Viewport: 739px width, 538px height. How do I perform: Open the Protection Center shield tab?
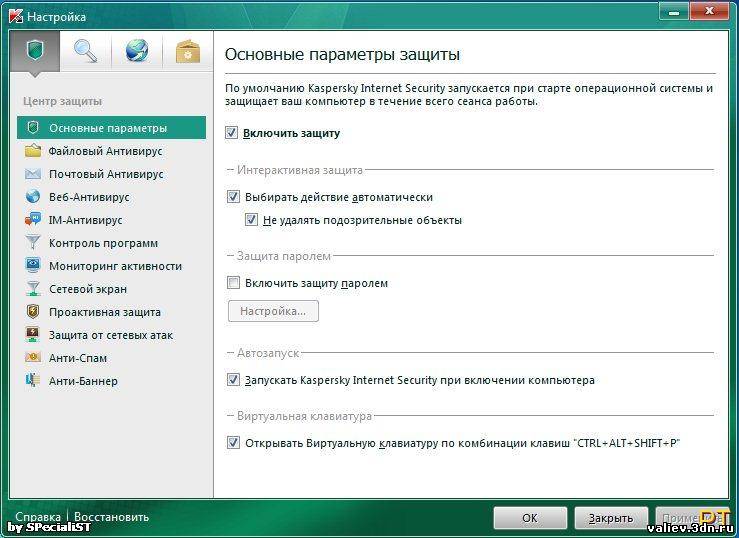click(35, 51)
